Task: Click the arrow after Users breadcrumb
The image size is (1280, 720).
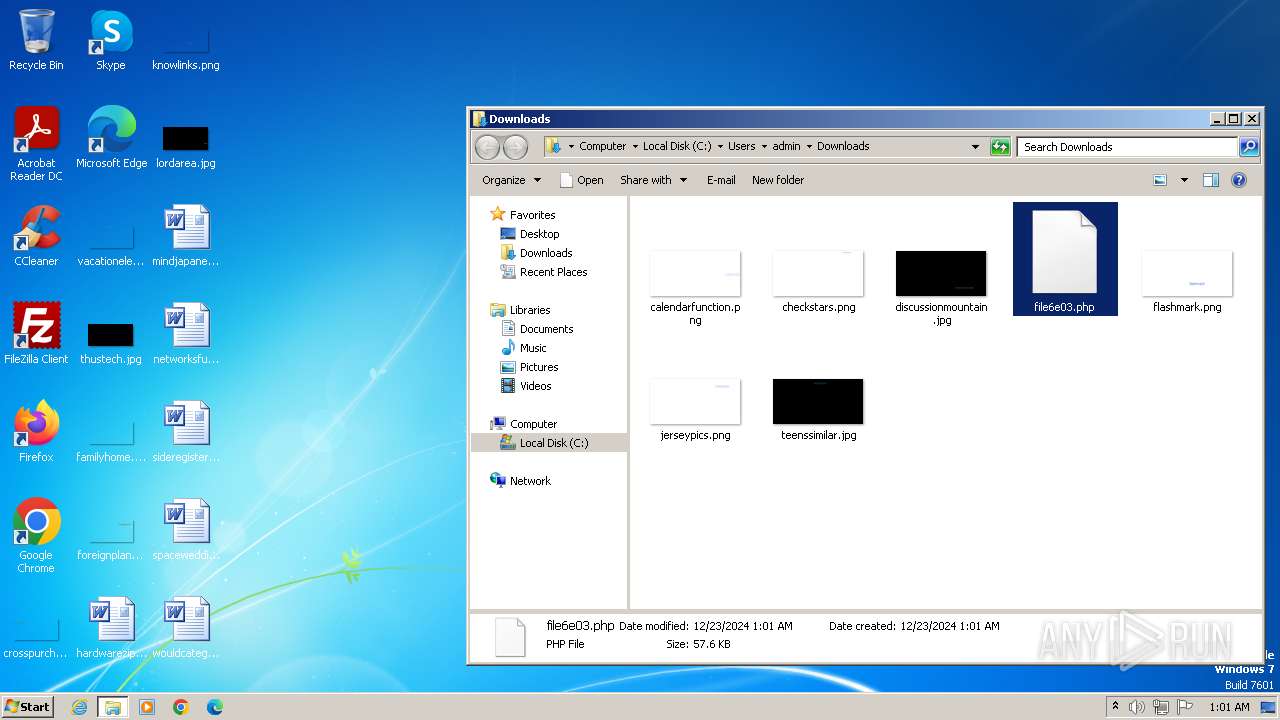Action: [764, 146]
